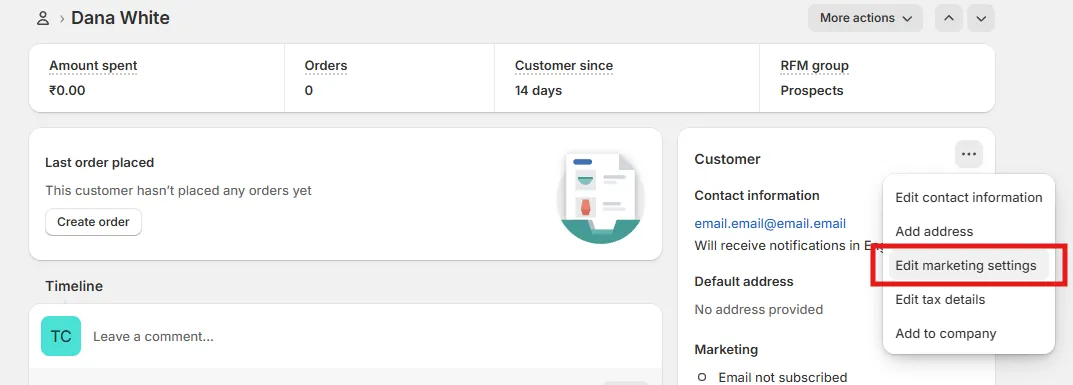Click the TC avatar in Timeline
Viewport: 1073px width, 385px height.
[61, 336]
